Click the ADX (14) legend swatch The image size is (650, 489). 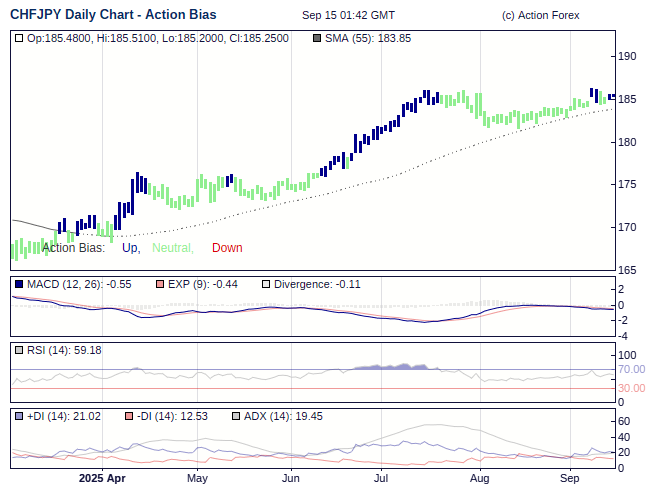(236, 416)
